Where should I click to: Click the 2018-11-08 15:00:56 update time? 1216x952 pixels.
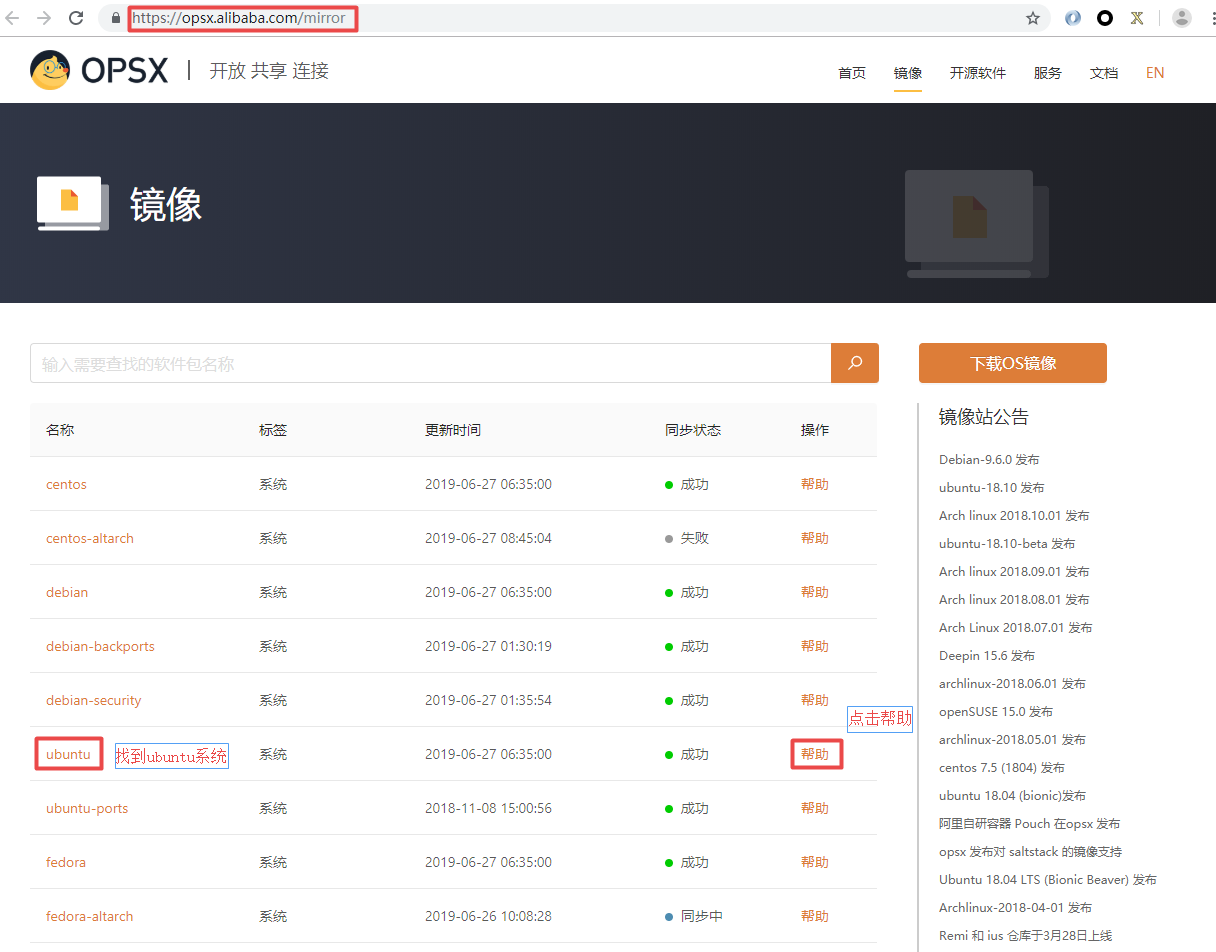(488, 808)
